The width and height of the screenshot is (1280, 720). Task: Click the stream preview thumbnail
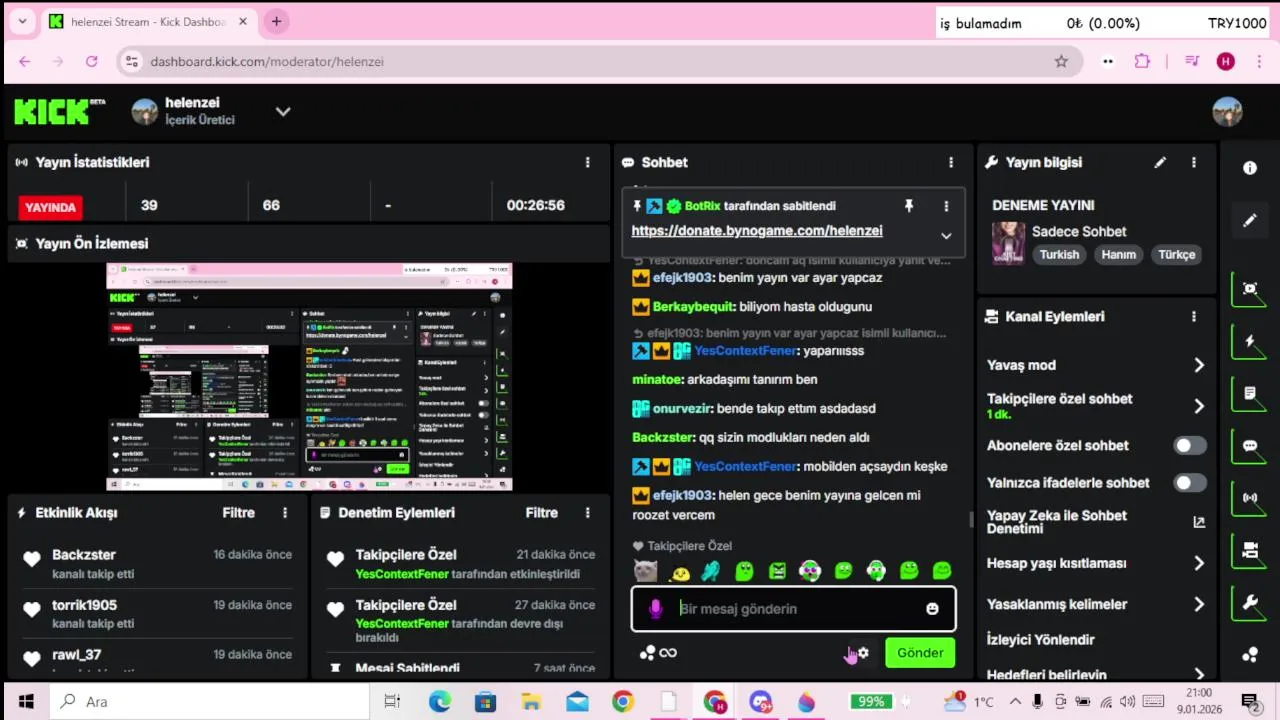[x=309, y=377]
